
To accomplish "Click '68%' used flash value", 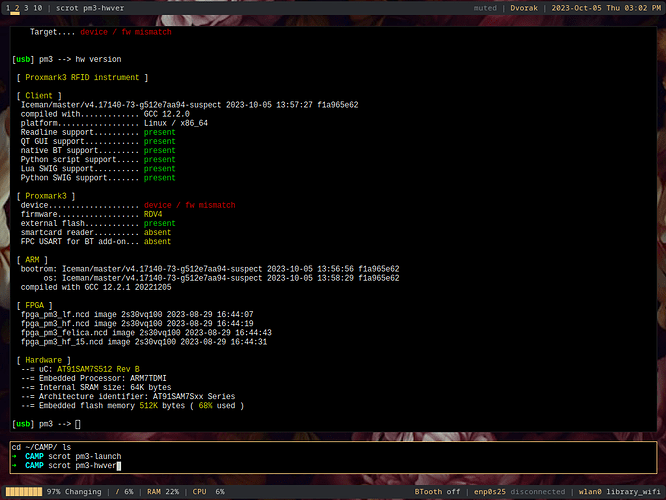I will click(x=206, y=406).
